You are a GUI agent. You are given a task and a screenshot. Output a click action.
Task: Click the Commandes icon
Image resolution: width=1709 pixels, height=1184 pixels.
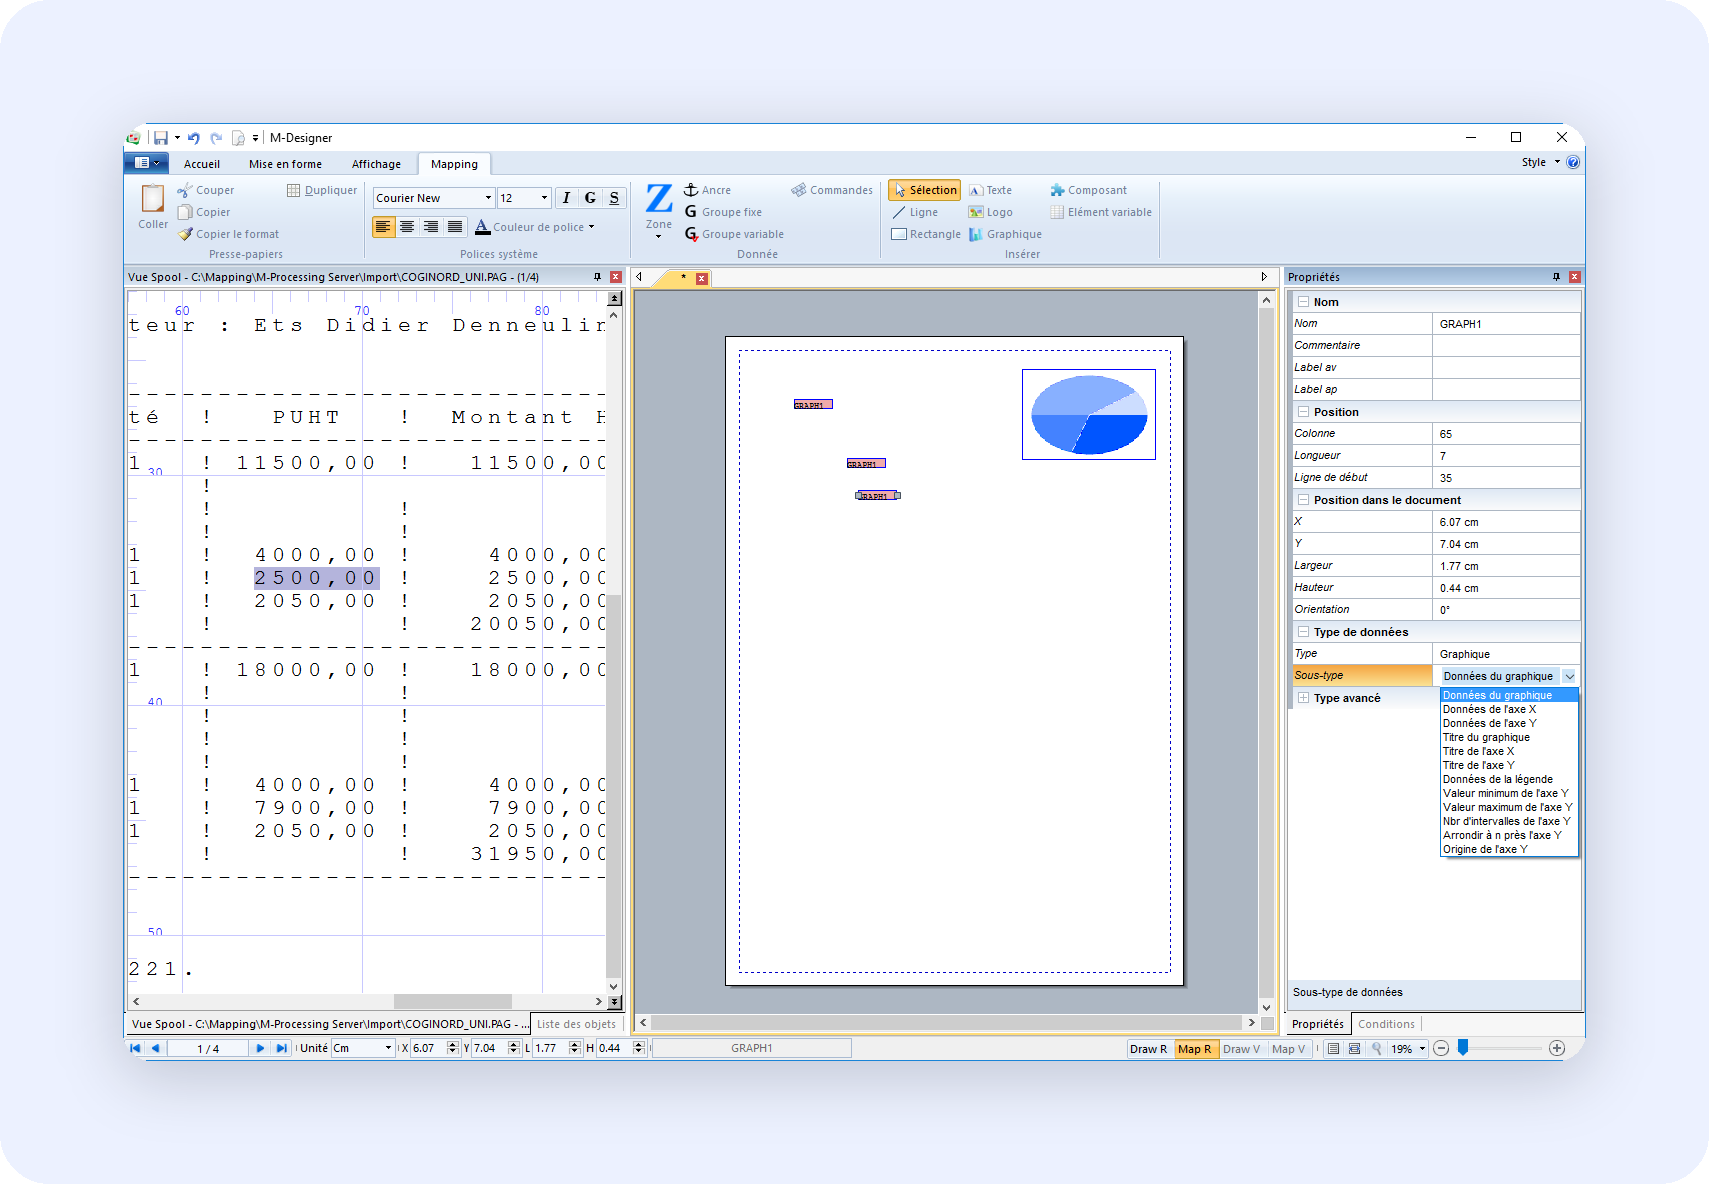pos(799,190)
